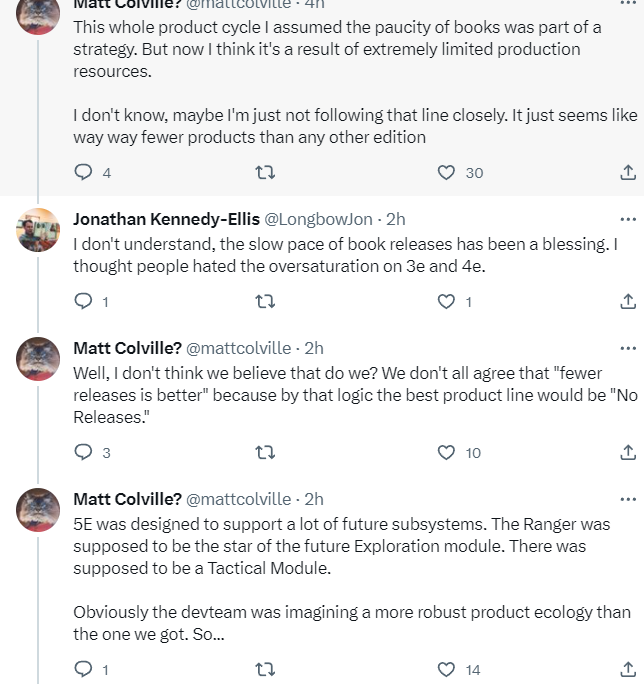Open more options on "5E was designed" tweet

[x=628, y=499]
